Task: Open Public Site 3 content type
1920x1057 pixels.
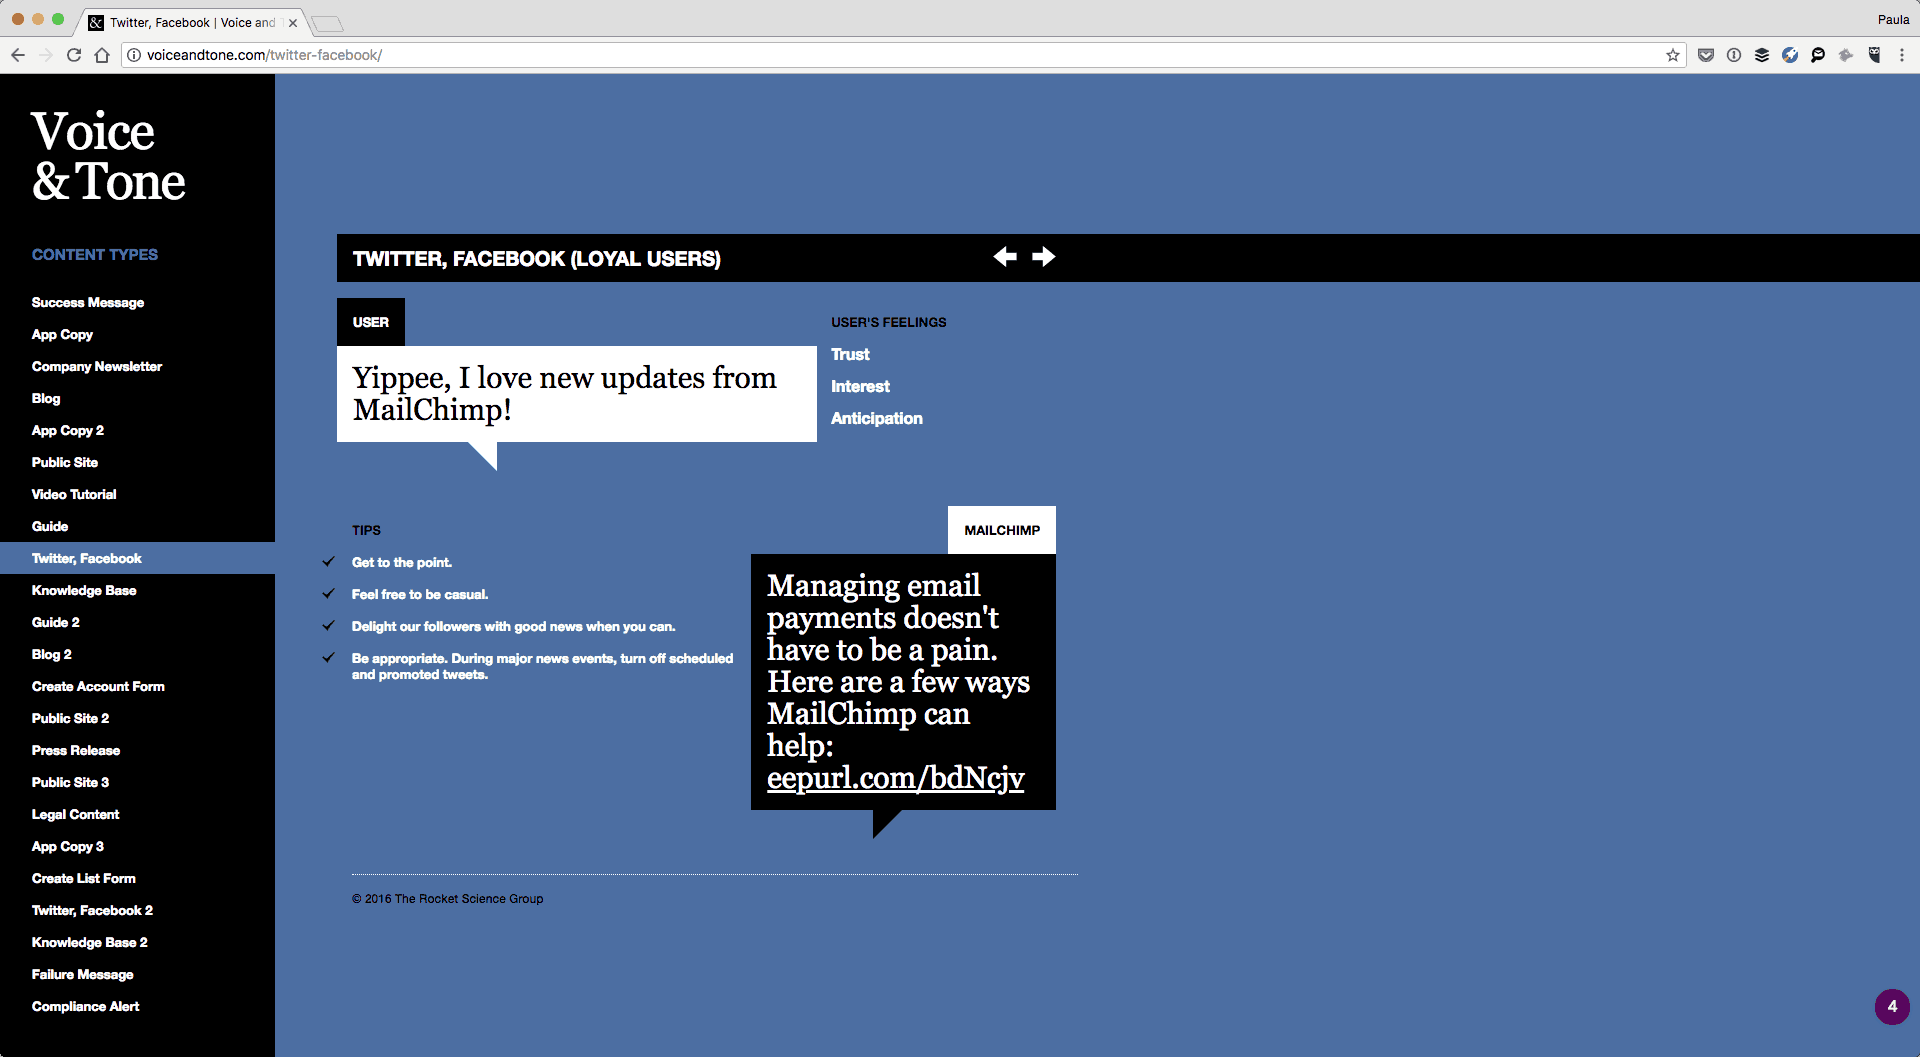Action: click(x=71, y=782)
